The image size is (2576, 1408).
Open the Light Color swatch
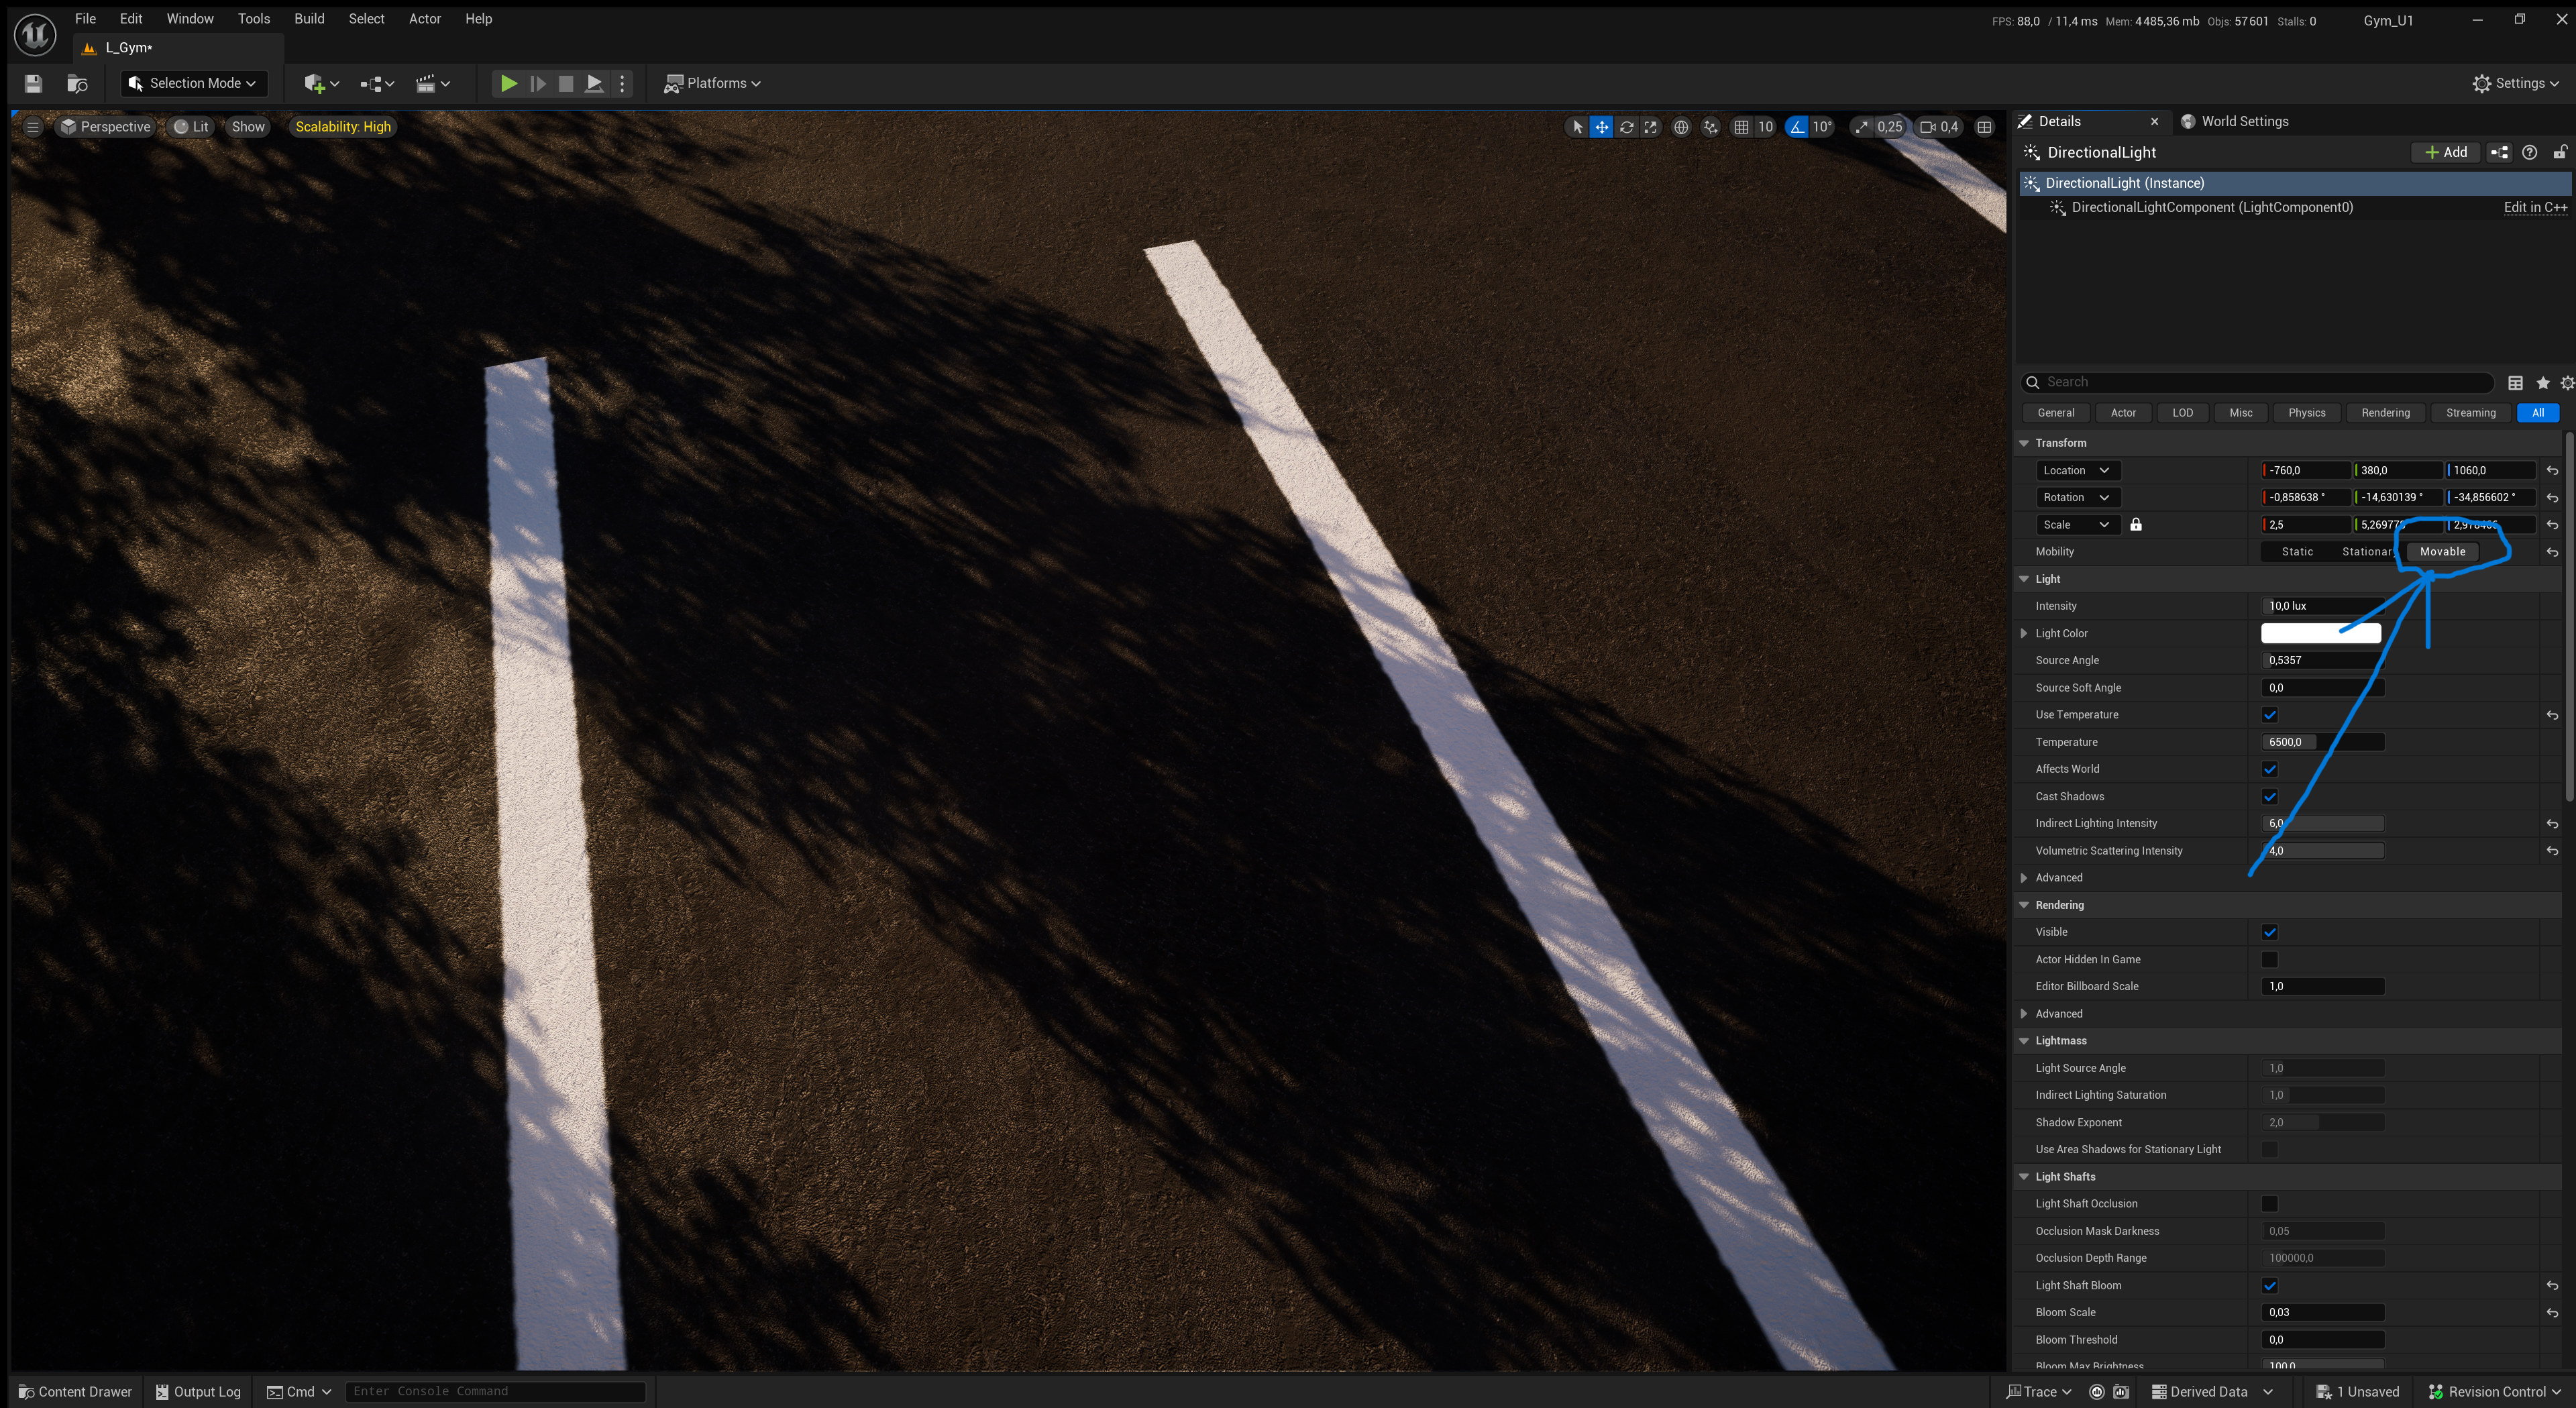coord(2321,632)
